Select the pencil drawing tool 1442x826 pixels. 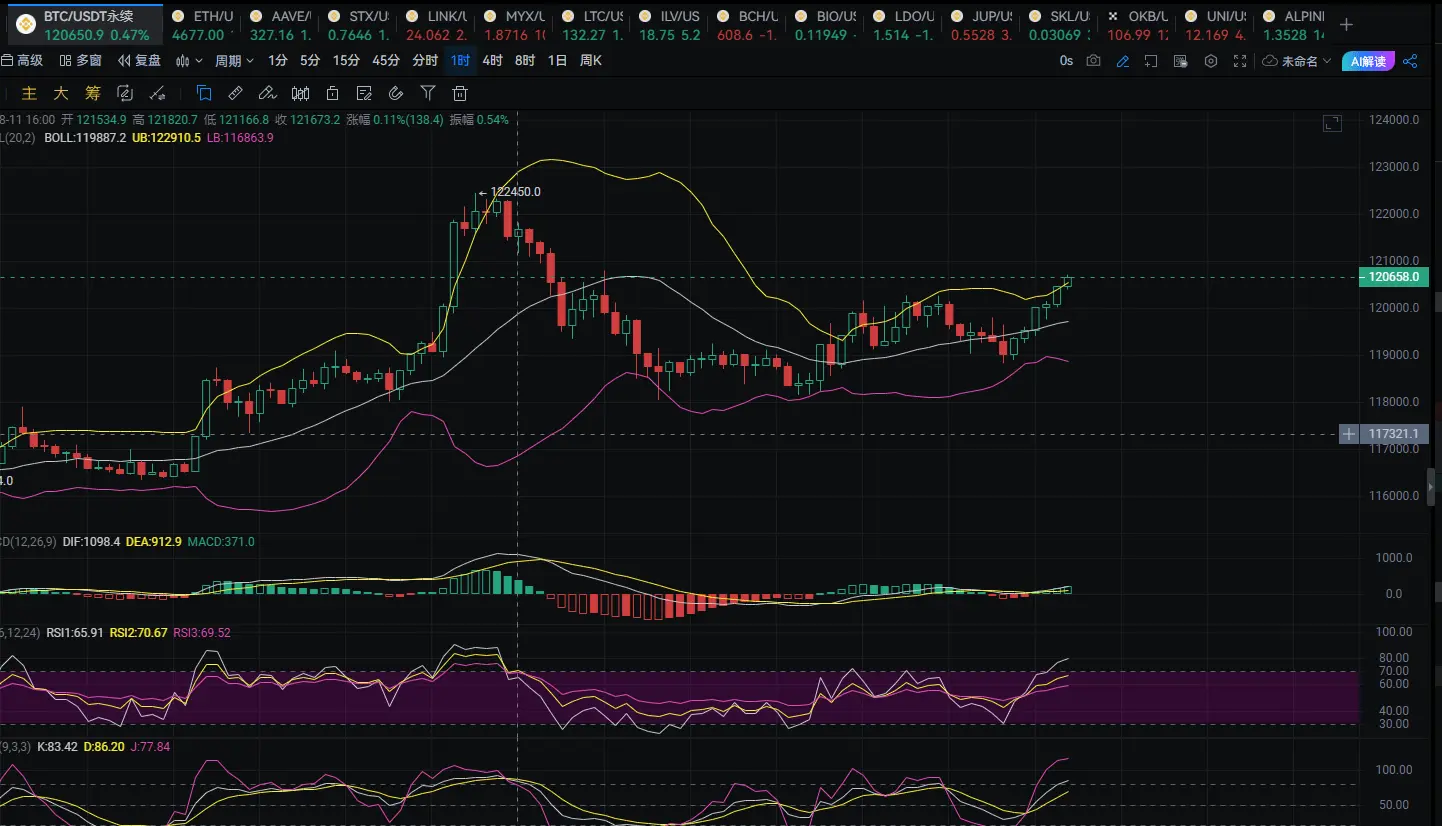[267, 94]
